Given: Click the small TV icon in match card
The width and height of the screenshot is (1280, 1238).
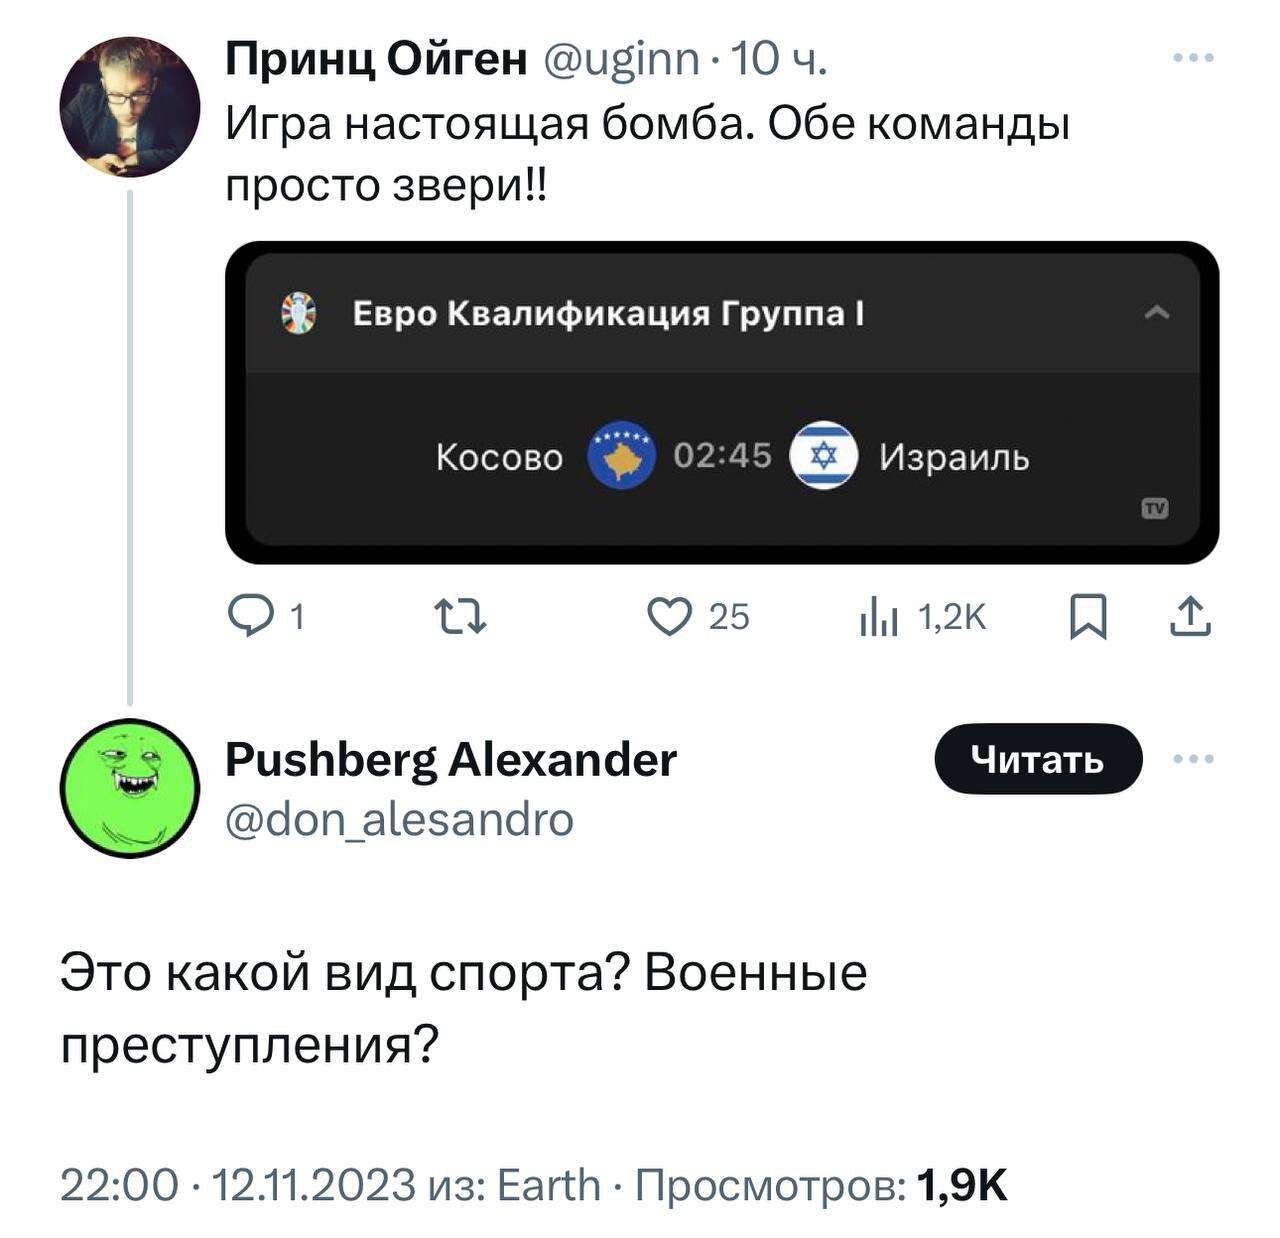Looking at the screenshot, I should (x=1155, y=508).
